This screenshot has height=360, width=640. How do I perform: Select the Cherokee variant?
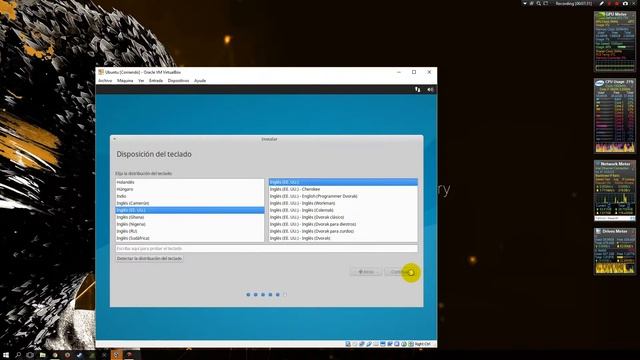click(x=343, y=189)
